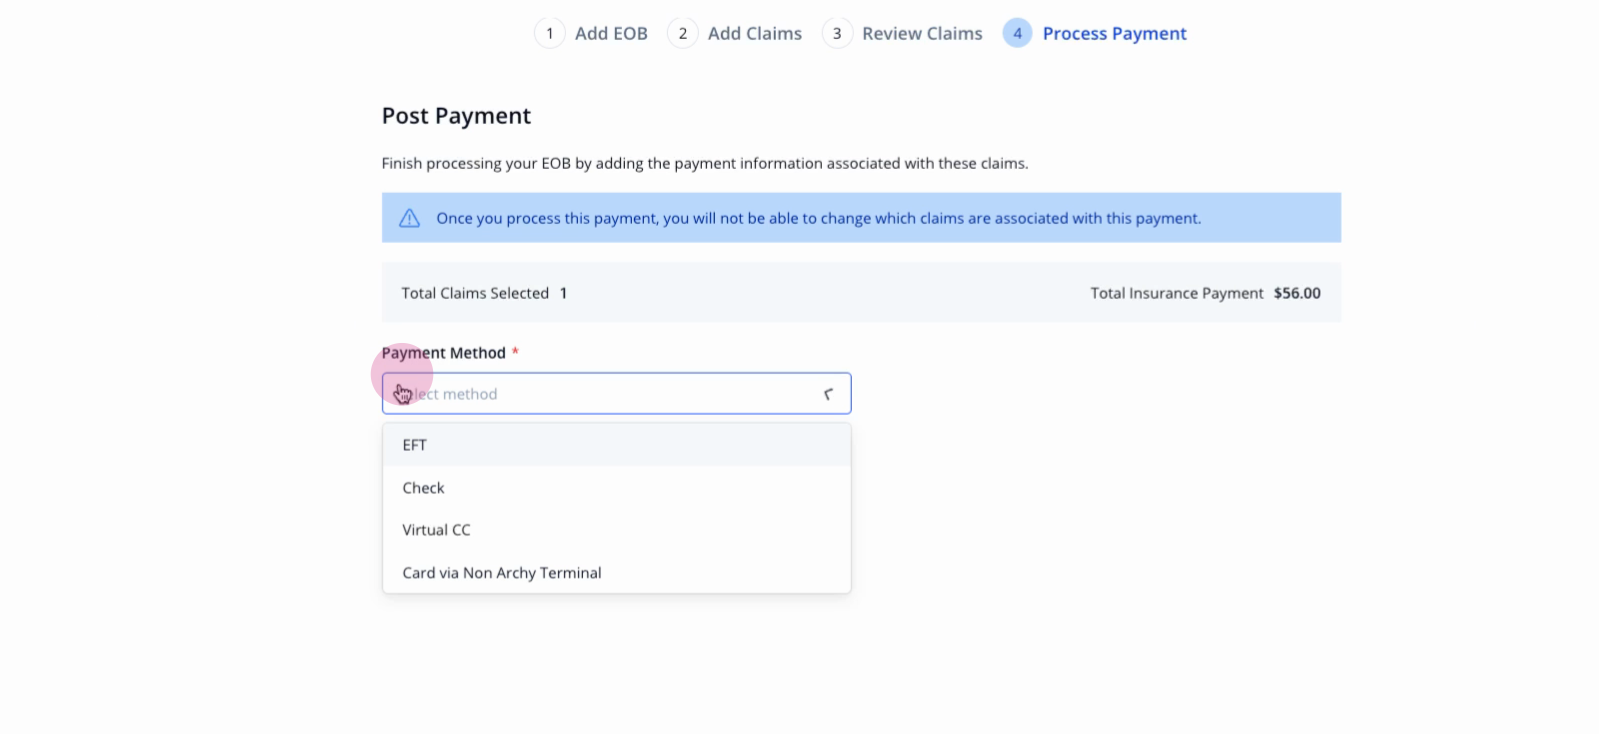1599x734 pixels.
Task: Click the payment warning message text
Action: tap(819, 218)
